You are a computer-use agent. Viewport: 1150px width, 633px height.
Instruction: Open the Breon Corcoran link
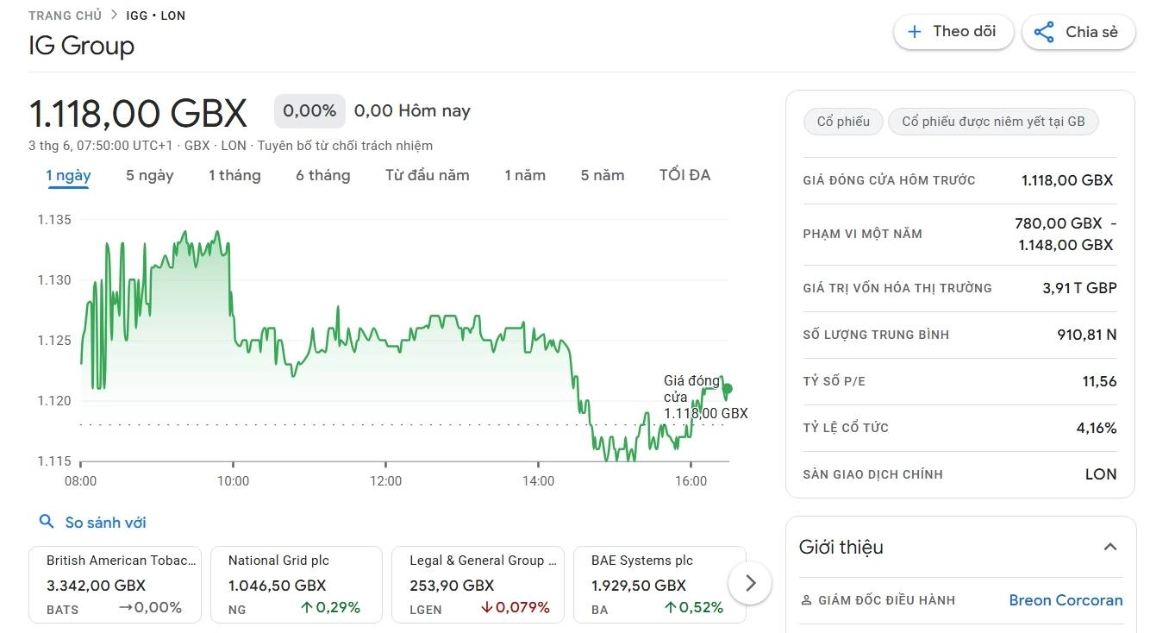pyautogui.click(x=1066, y=600)
